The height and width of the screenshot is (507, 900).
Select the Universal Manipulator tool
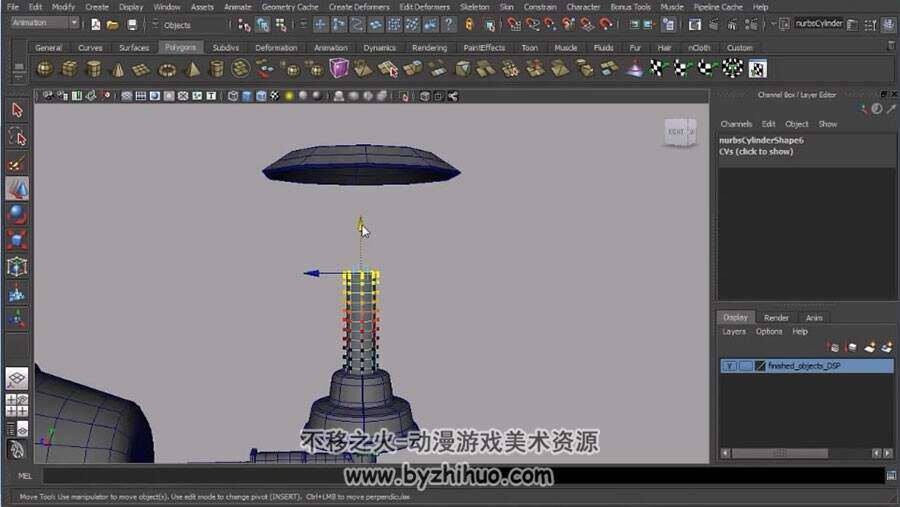17,266
